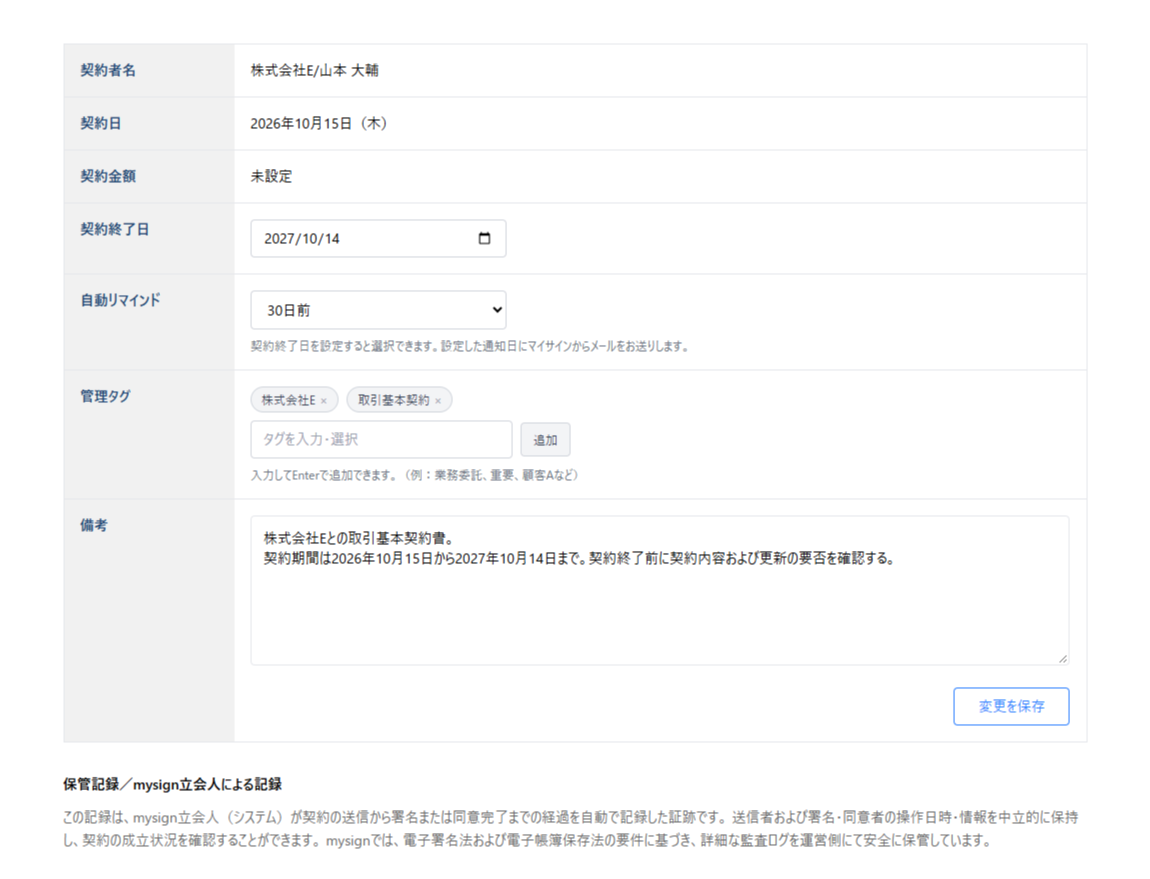Click the 追加 button
The width and height of the screenshot is (1150, 879).
[545, 440]
